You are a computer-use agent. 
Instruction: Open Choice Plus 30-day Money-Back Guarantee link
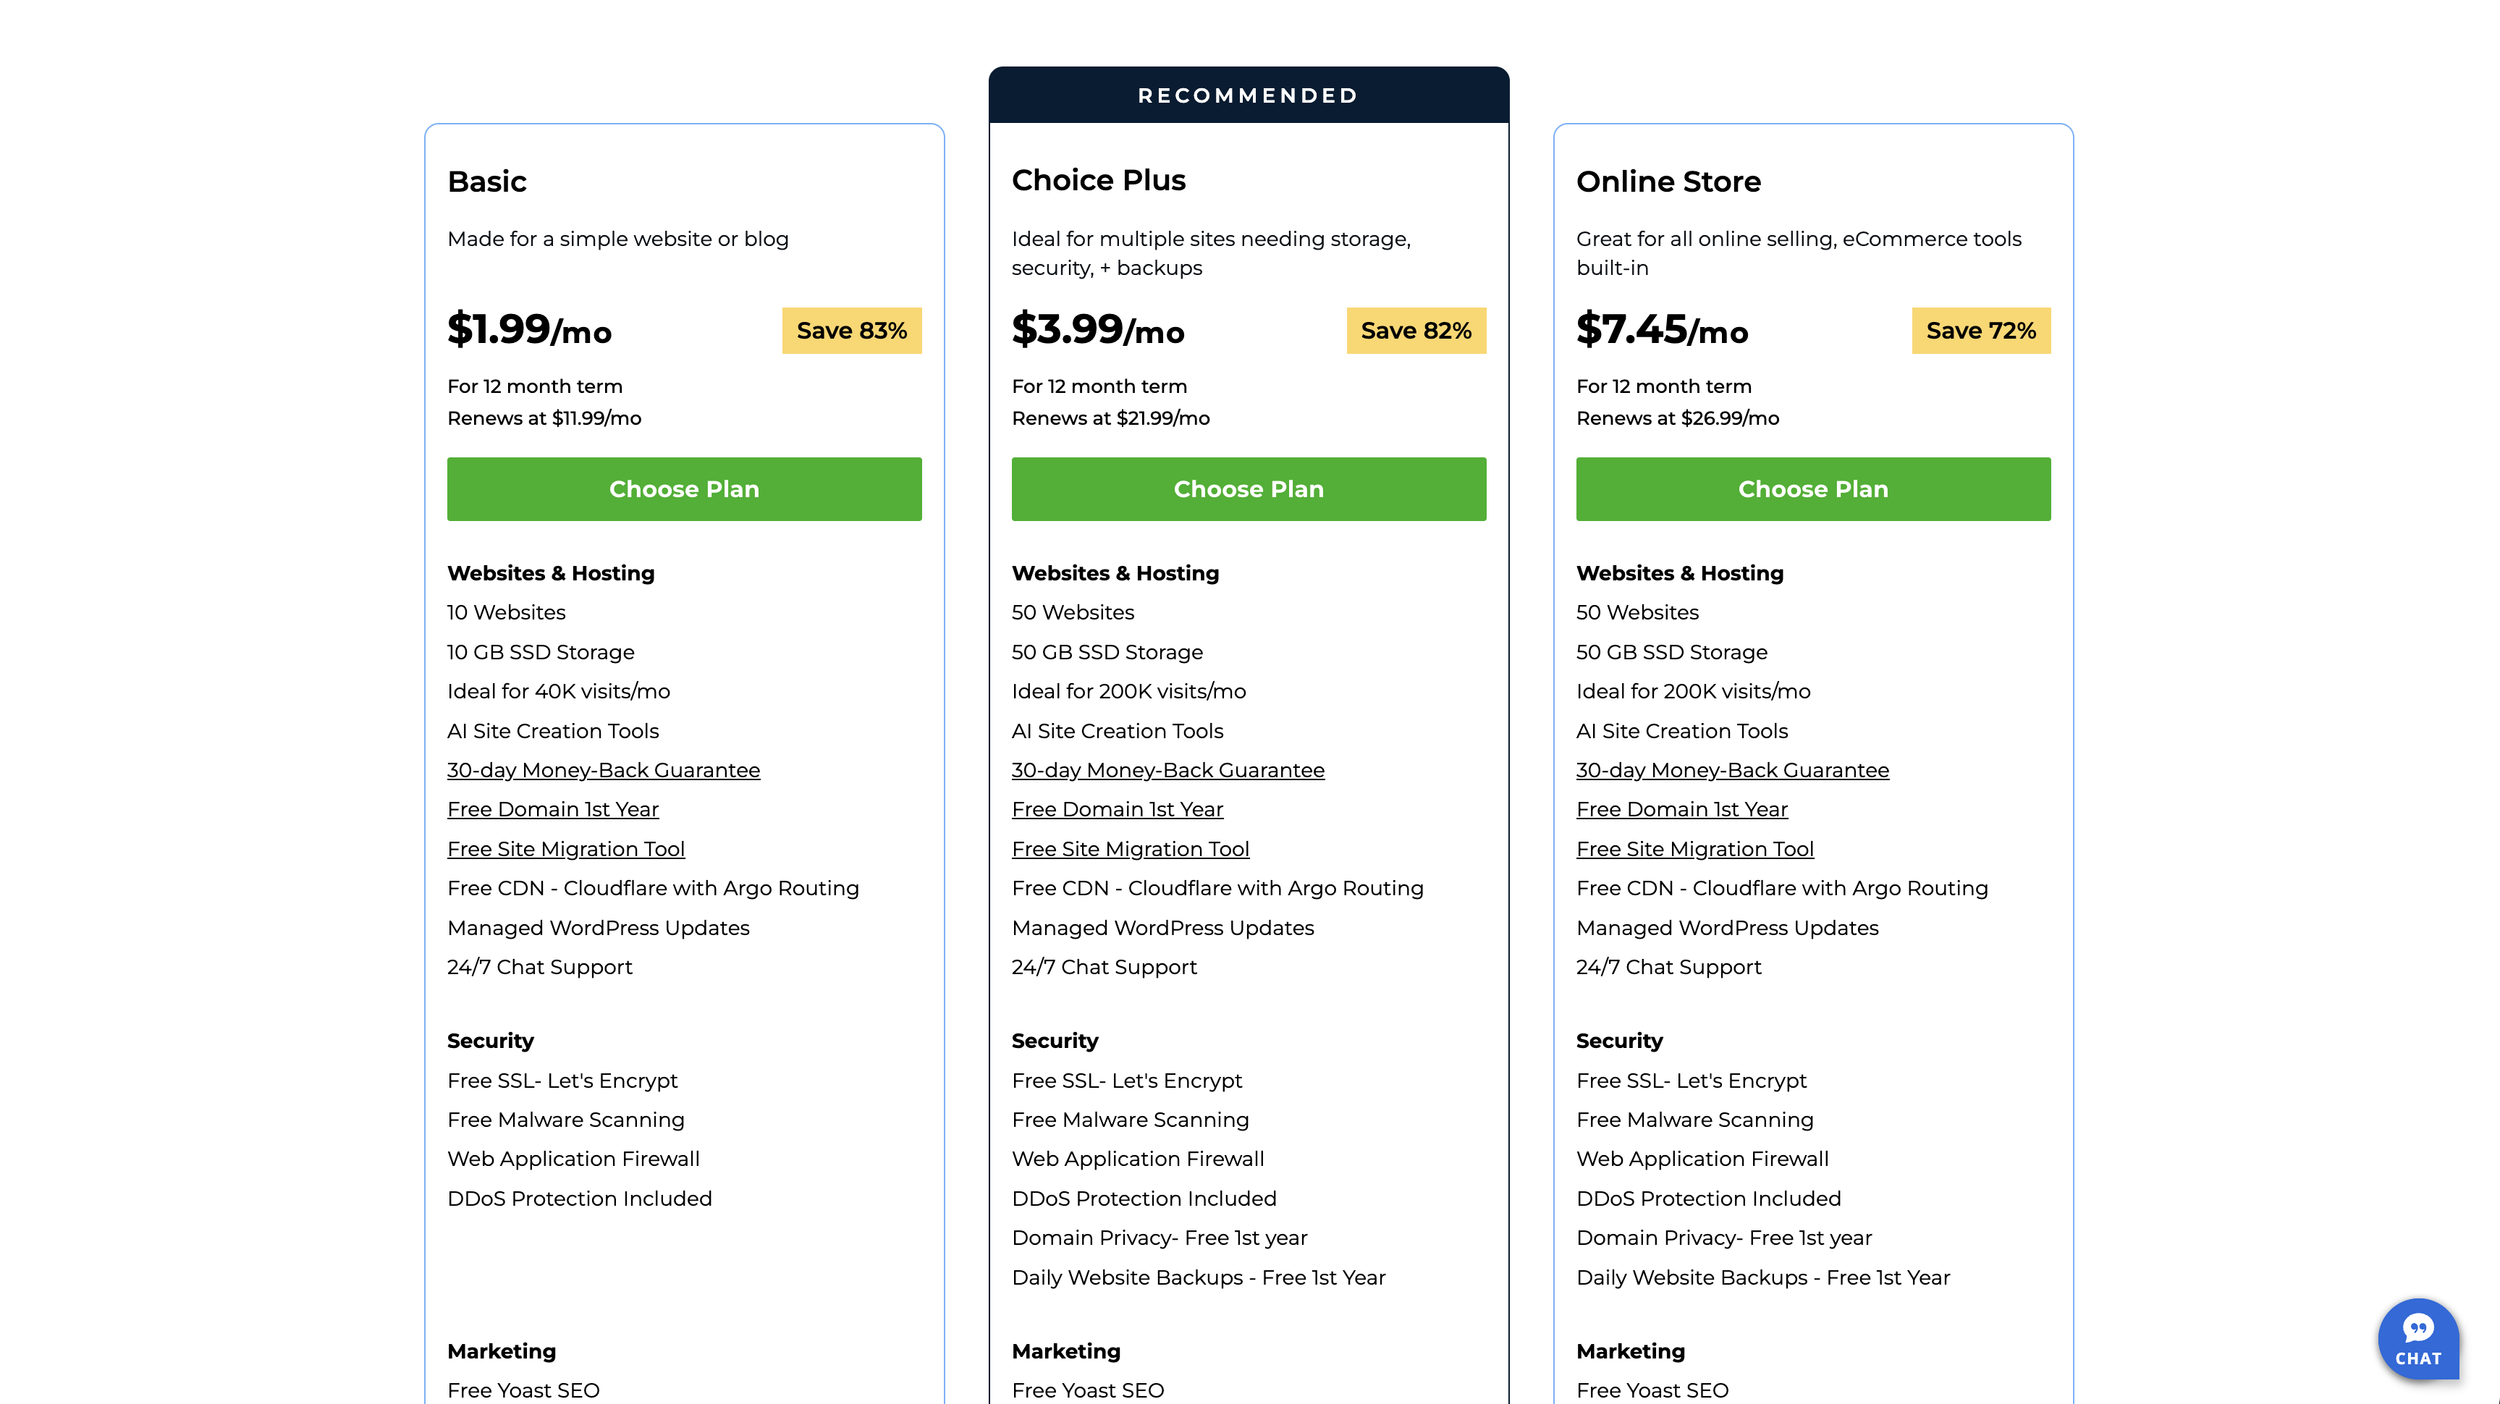pos(1167,770)
